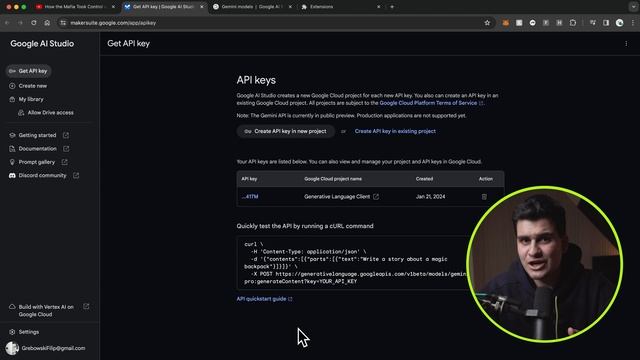Image resolution: width=640 pixels, height=360 pixels.
Task: Click the orange MetaMask-style extension icon
Action: coord(506,23)
